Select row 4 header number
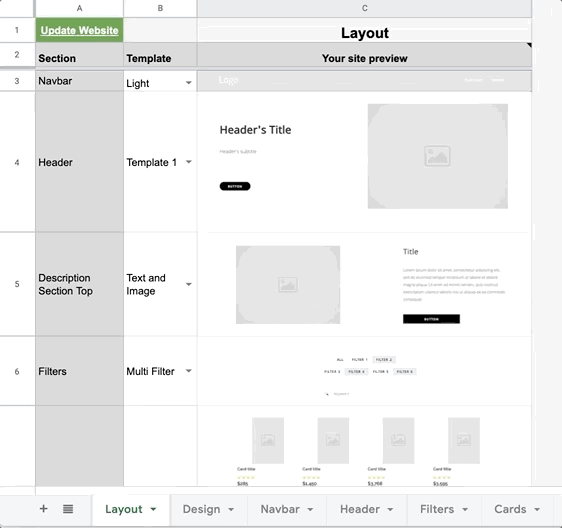Viewport: 562px width, 528px height. point(17,162)
